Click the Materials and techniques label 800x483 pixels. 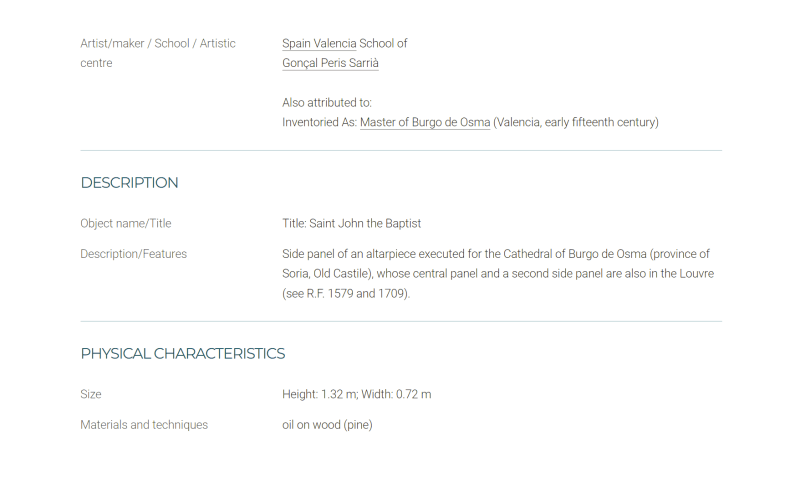pyautogui.click(x=144, y=425)
